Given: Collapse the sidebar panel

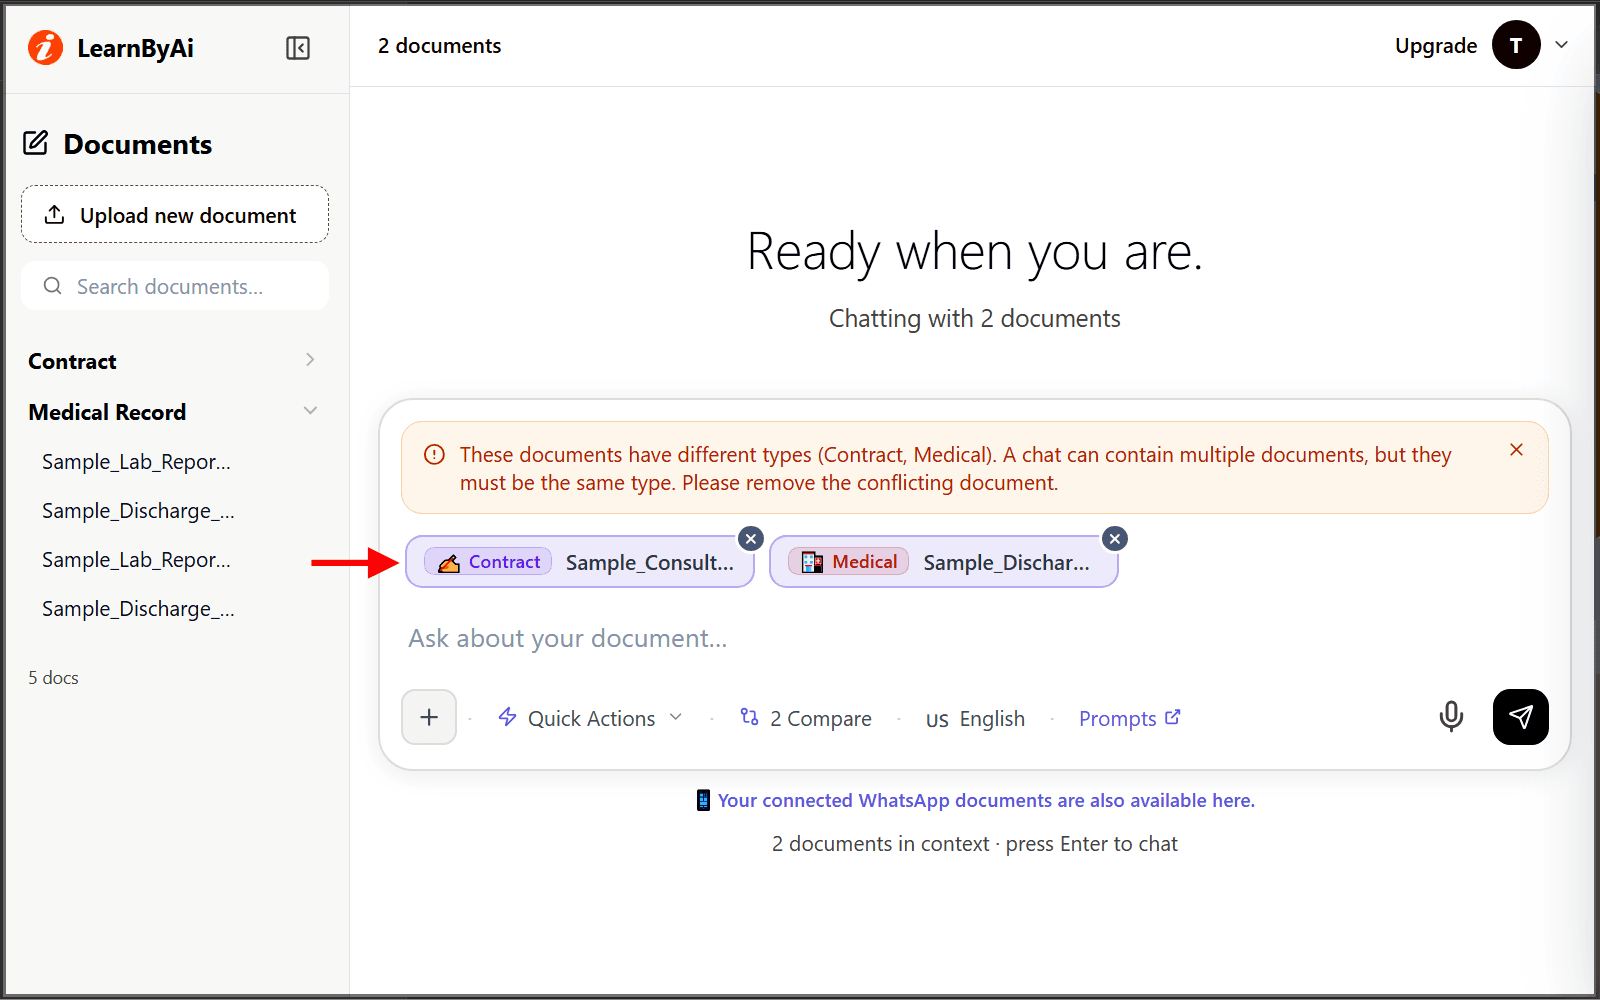Looking at the screenshot, I should pos(298,48).
